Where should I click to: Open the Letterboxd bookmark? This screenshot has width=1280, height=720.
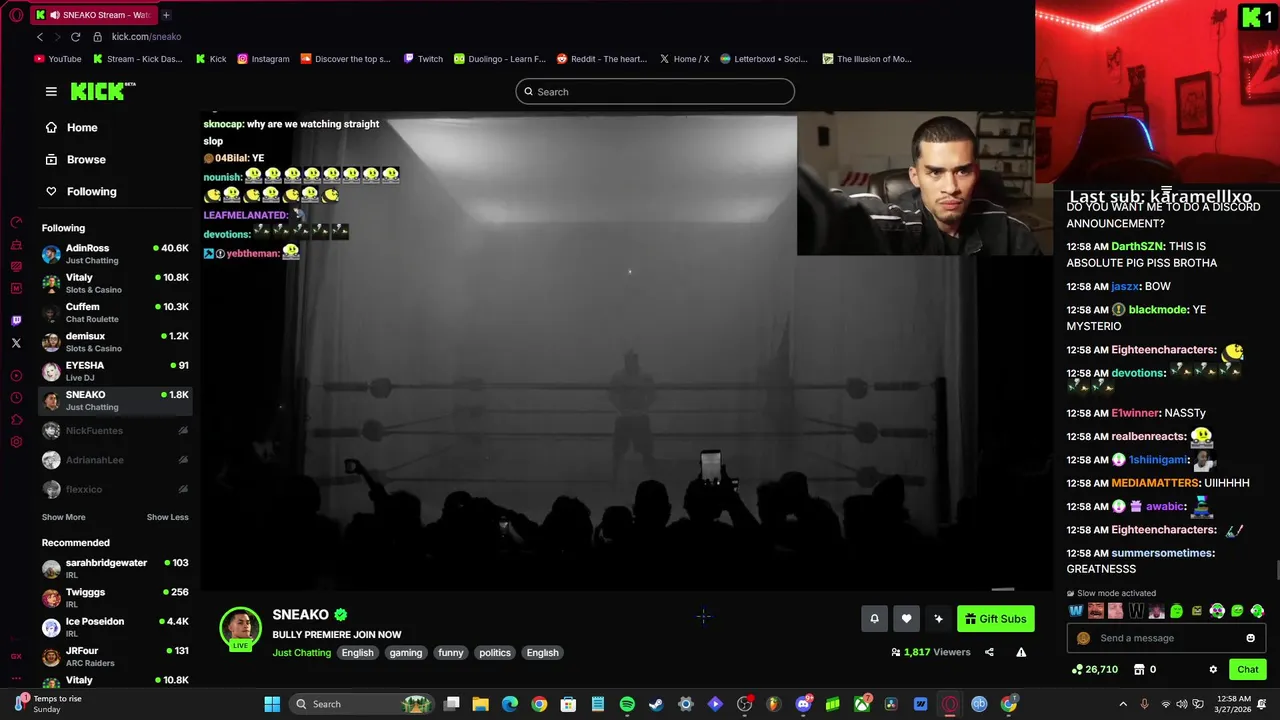[764, 59]
